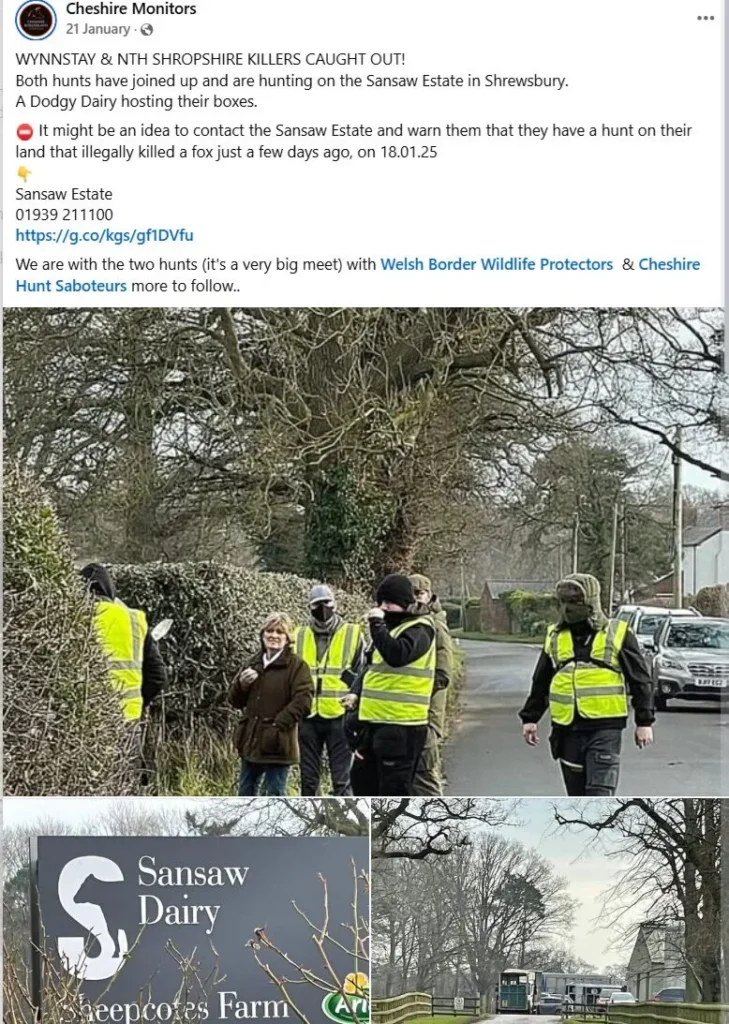Click the Sansaw Estate phone number
The height and width of the screenshot is (1024, 729).
(x=64, y=215)
